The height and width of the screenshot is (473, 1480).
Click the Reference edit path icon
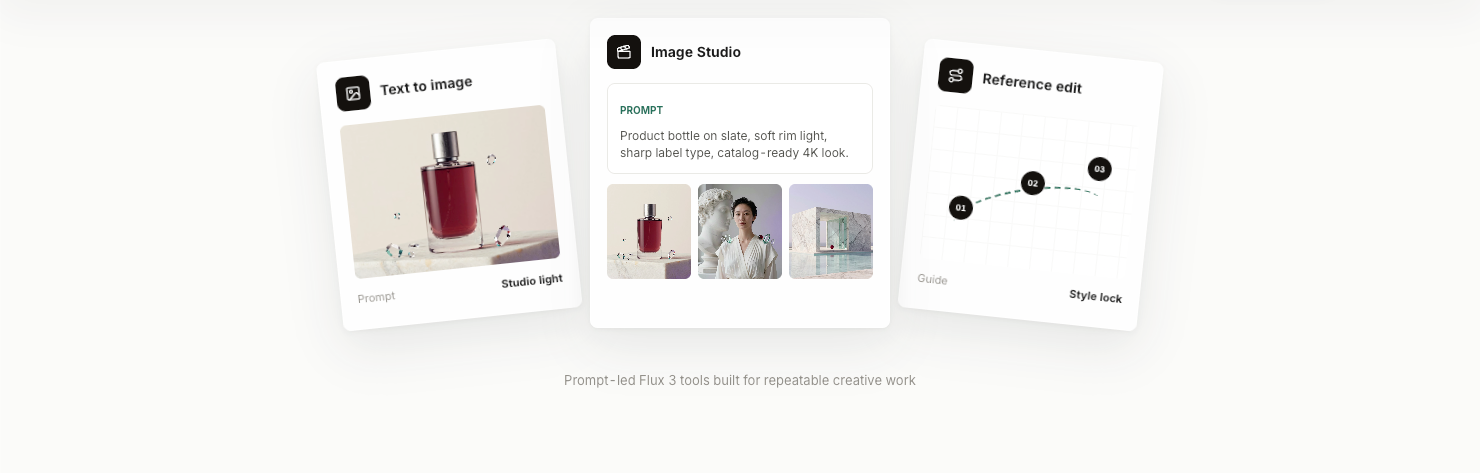pyautogui.click(x=956, y=76)
